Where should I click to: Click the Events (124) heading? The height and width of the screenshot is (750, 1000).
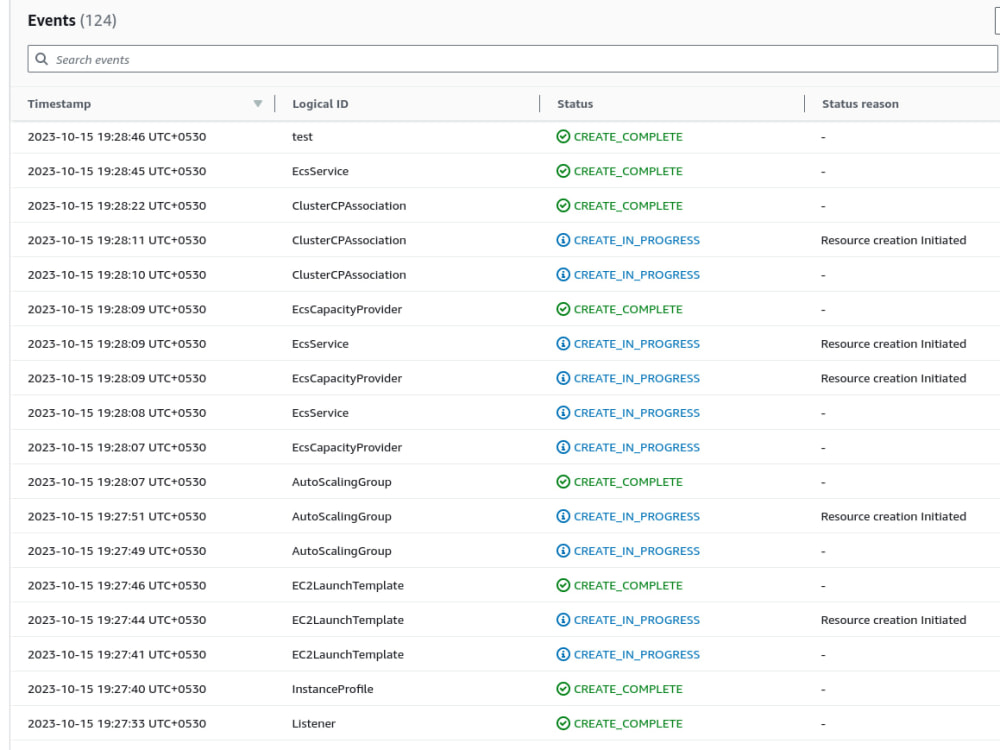tap(72, 20)
